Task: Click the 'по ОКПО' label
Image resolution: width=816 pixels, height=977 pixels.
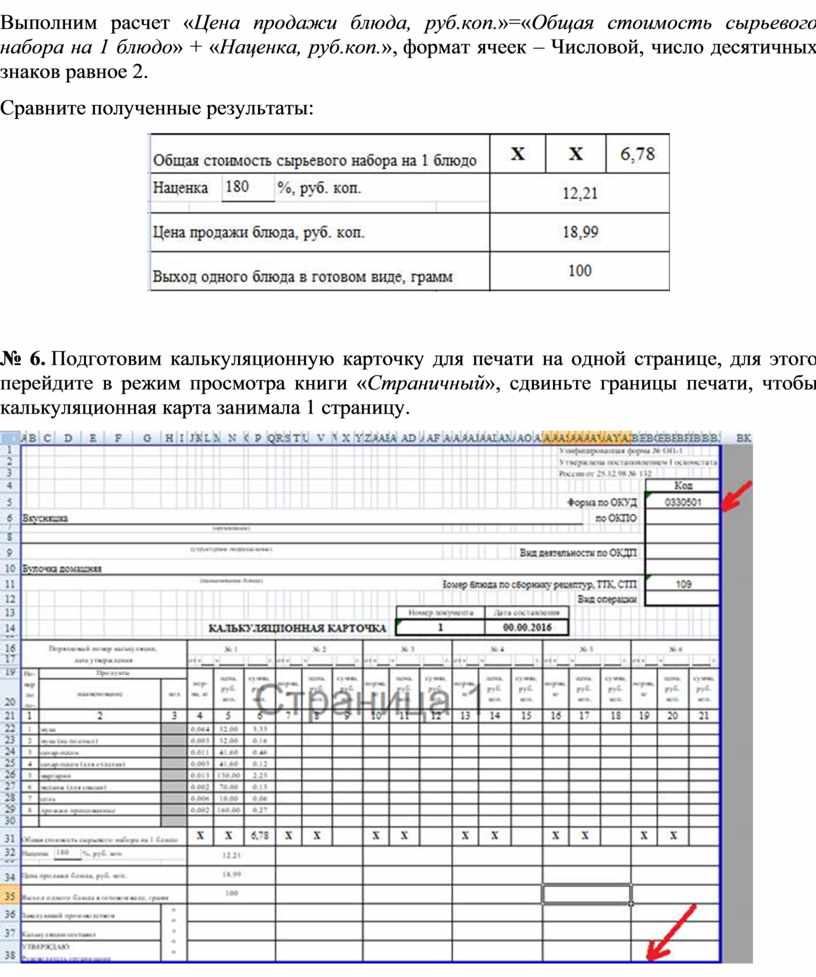Action: click(x=616, y=518)
